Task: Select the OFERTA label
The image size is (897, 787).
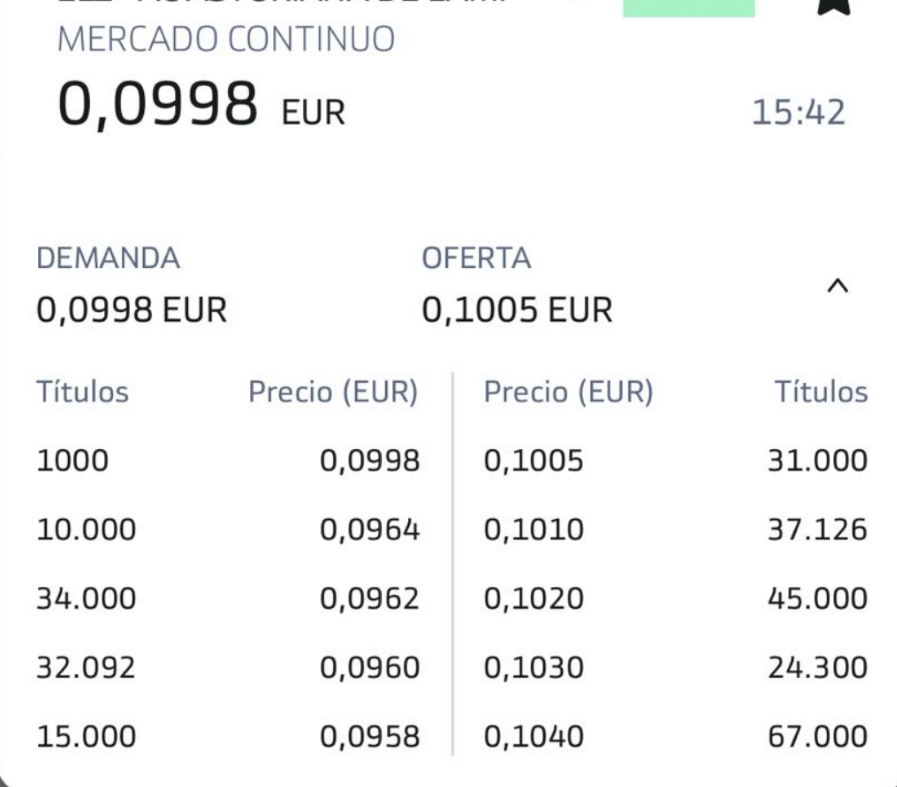Action: coord(476,258)
